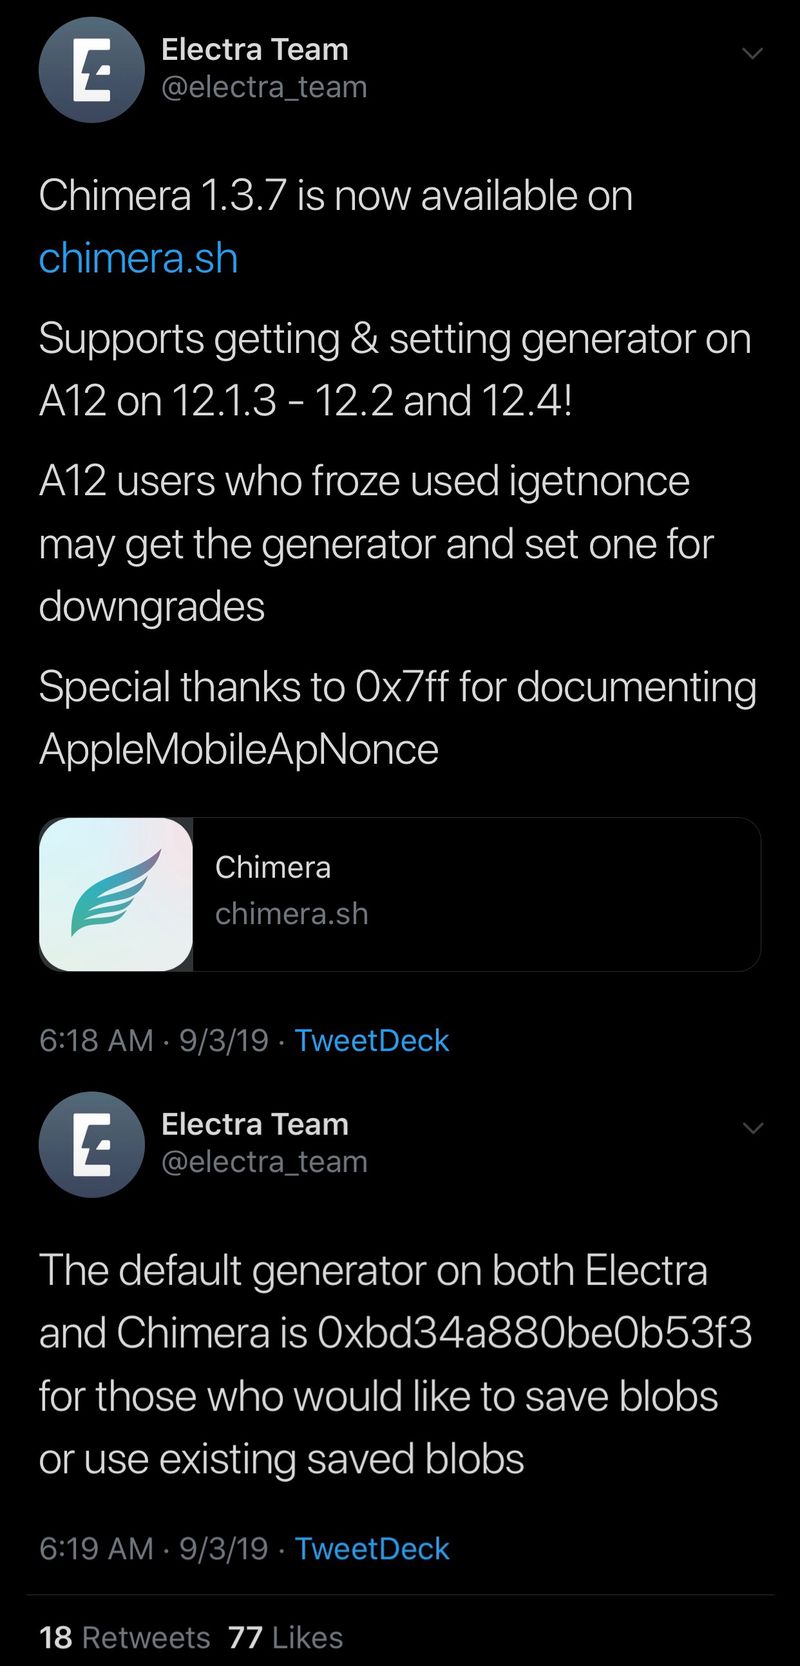Viewport: 800px width, 1666px height.
Task: Open @electra_team handle on first tweet
Action: 264,87
